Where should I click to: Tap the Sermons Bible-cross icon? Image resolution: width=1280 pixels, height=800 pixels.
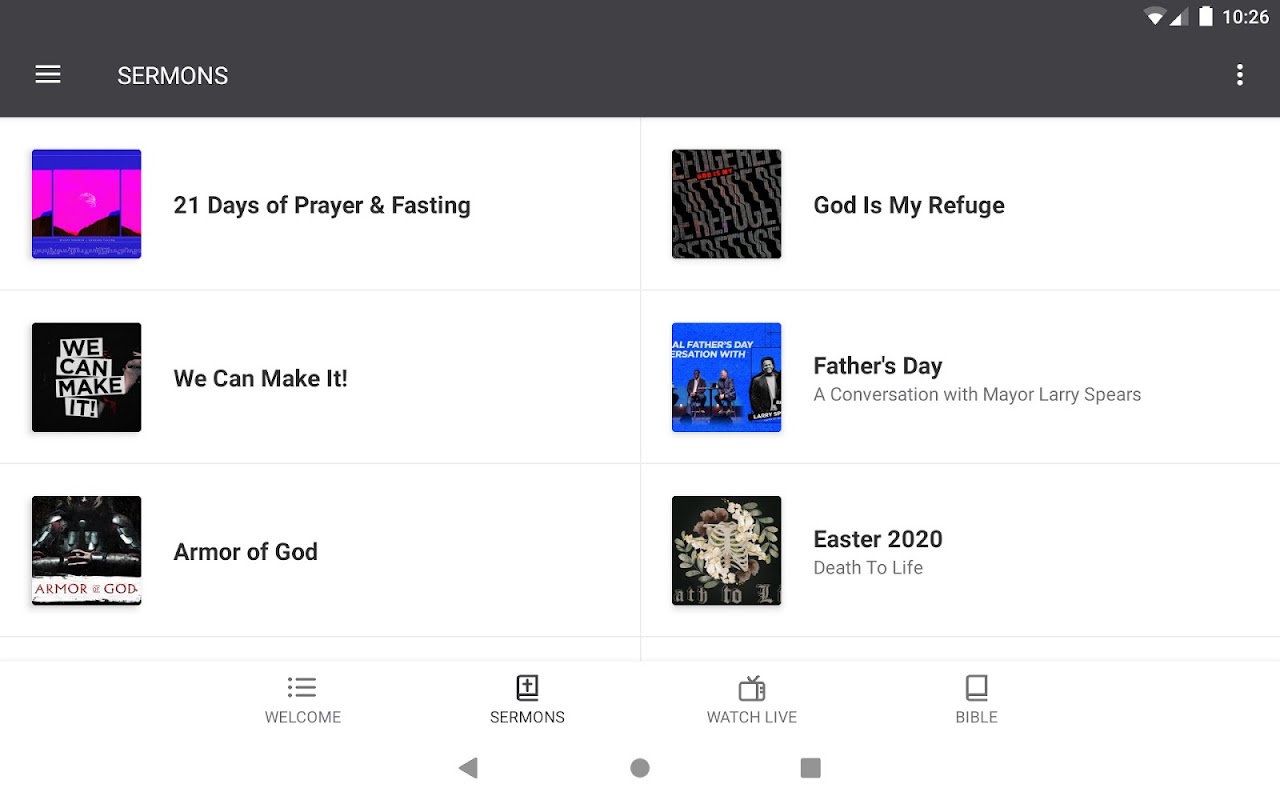(x=527, y=688)
